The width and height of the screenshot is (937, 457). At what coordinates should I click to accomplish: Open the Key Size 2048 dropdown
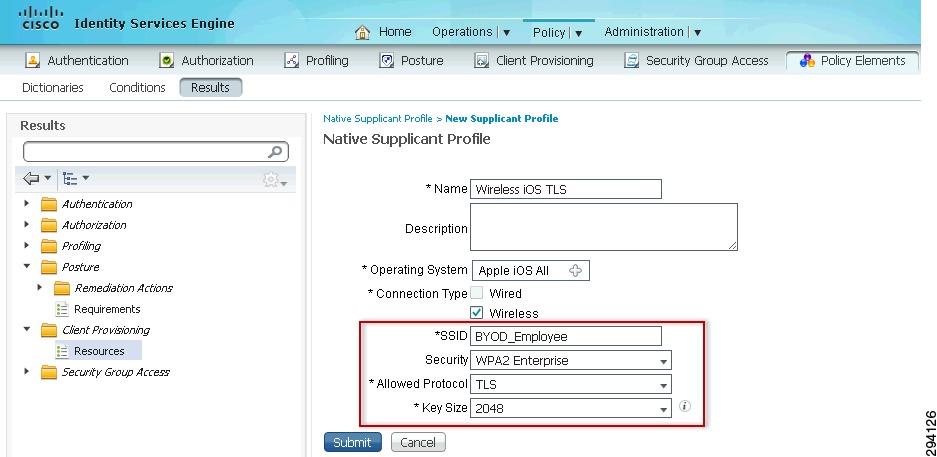point(571,408)
